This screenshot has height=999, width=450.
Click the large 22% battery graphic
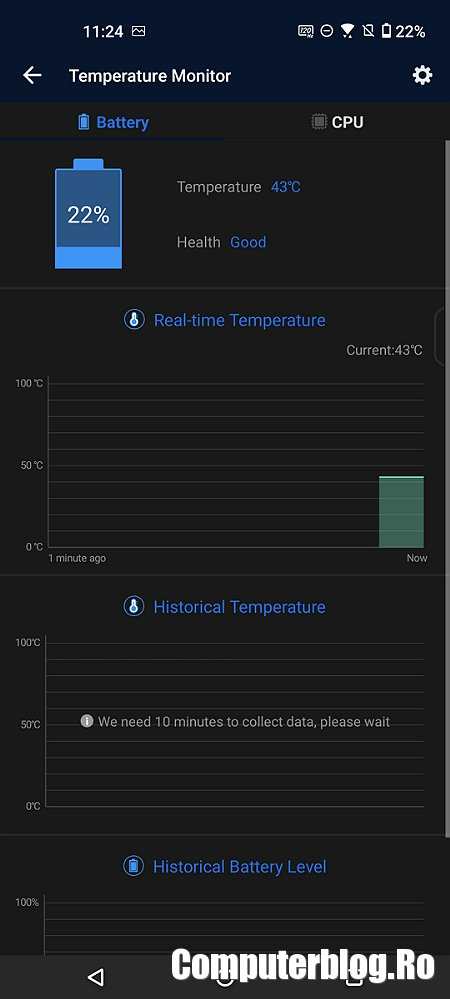[x=88, y=213]
